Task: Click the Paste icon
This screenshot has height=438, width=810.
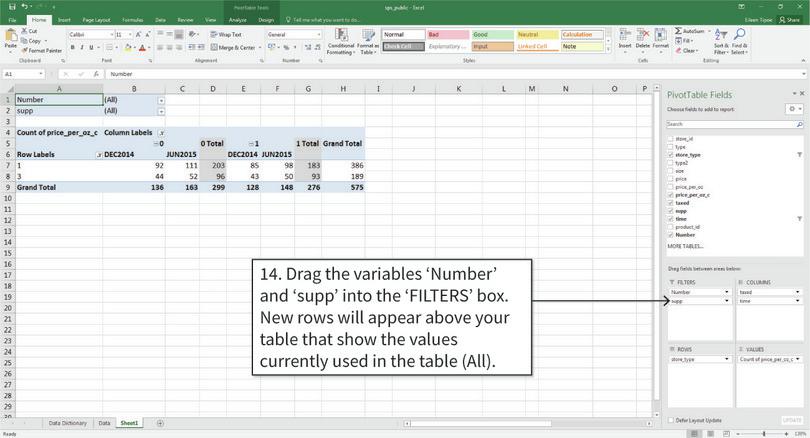Action: (x=10, y=37)
